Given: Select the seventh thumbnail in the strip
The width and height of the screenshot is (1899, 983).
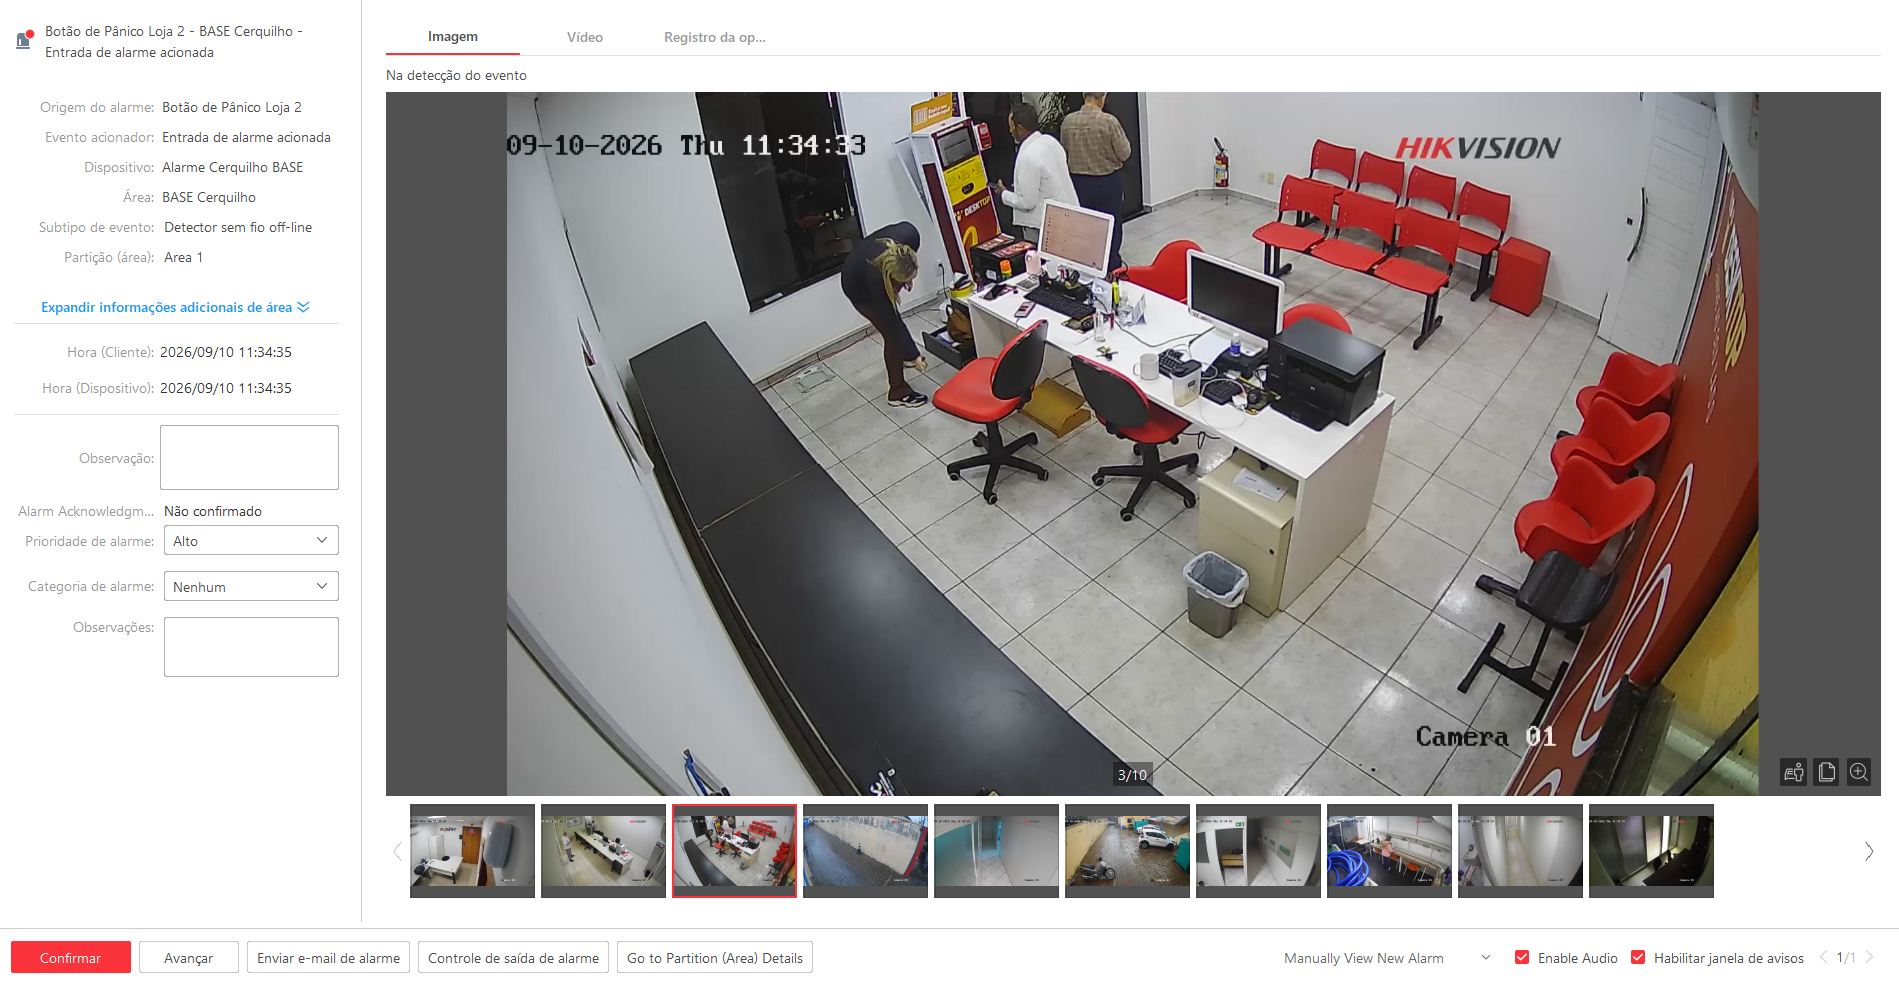Looking at the screenshot, I should (x=1258, y=851).
